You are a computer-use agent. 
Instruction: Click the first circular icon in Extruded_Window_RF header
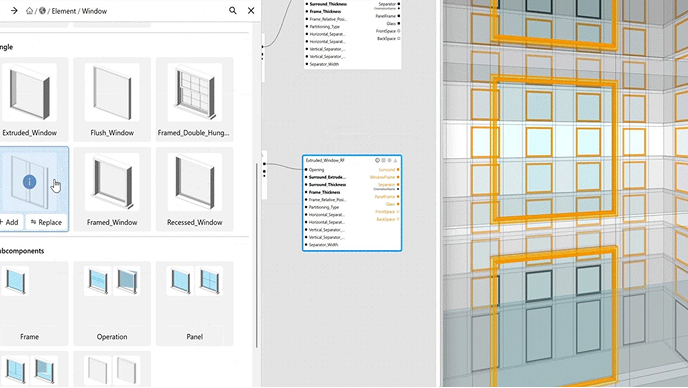click(377, 160)
